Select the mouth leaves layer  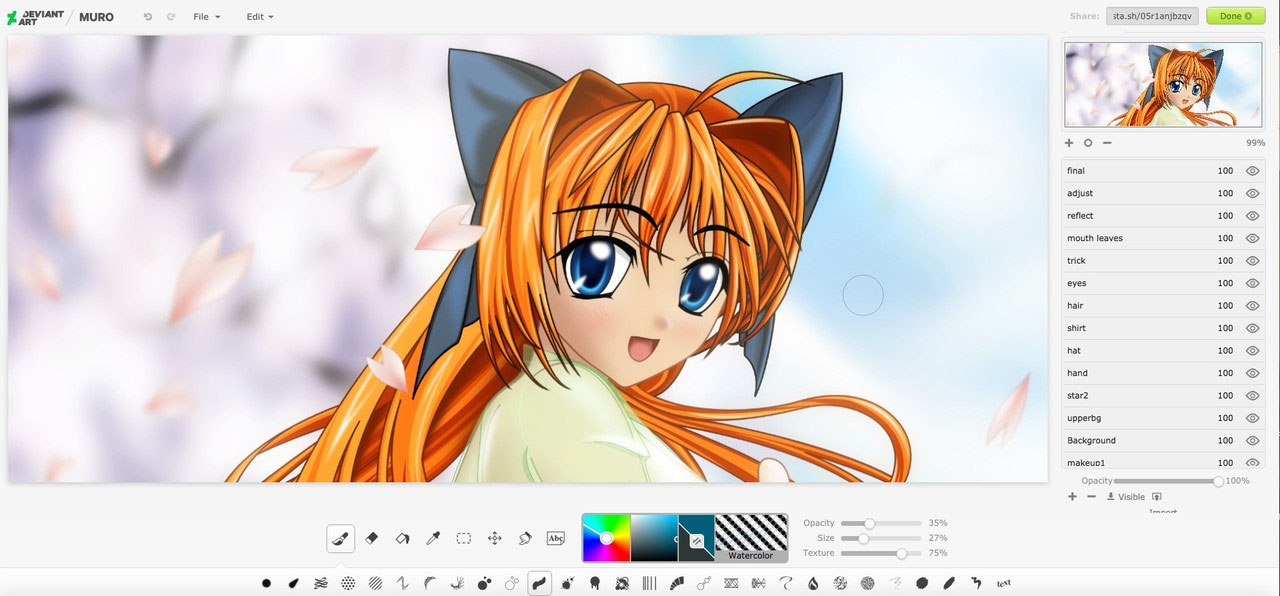pos(1120,238)
